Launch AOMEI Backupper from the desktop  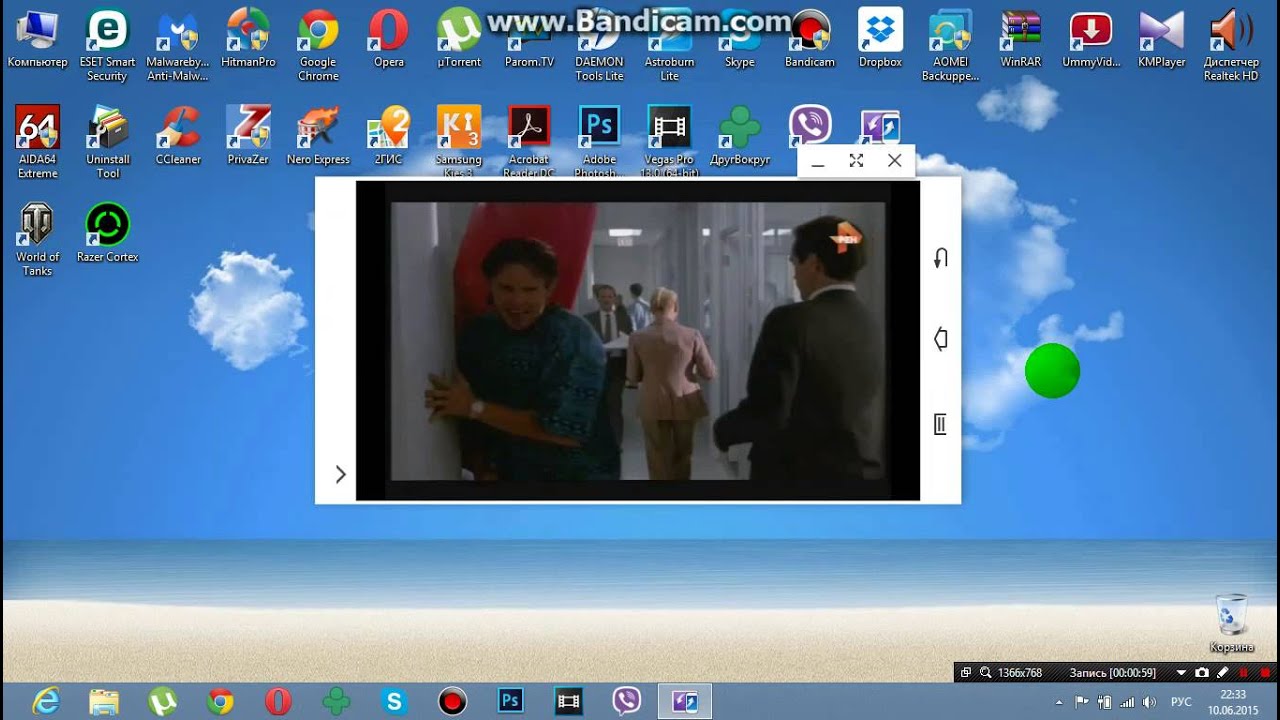pyautogui.click(x=950, y=46)
